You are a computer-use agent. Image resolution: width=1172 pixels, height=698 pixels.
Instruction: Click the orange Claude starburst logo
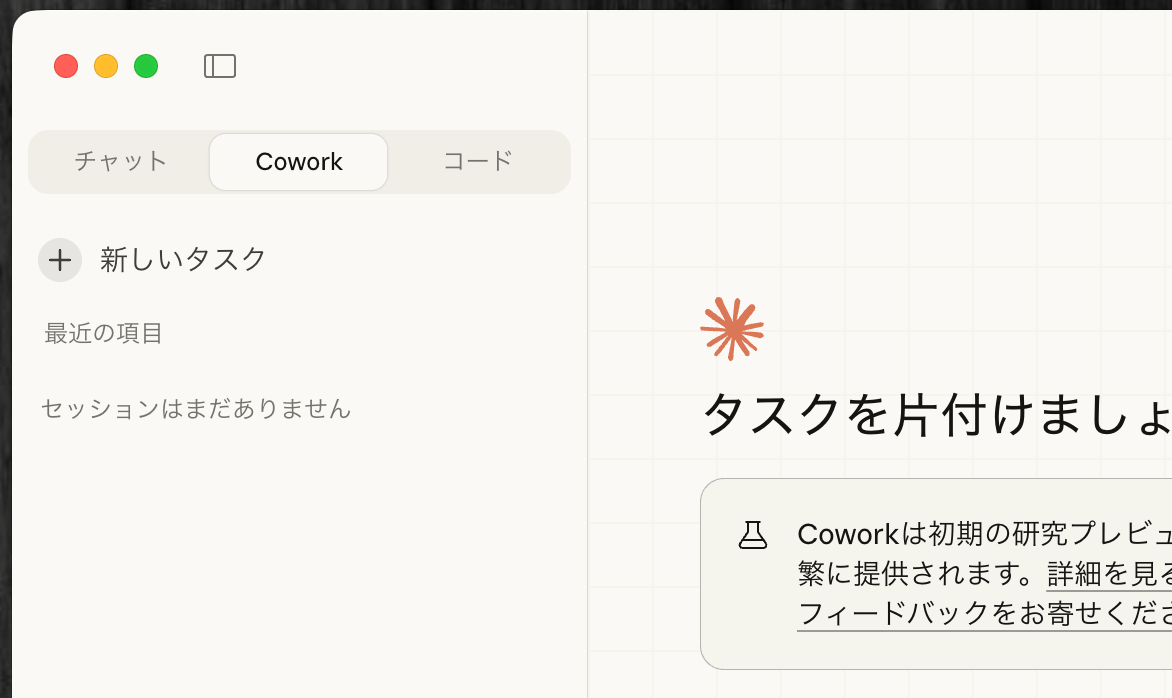click(732, 329)
